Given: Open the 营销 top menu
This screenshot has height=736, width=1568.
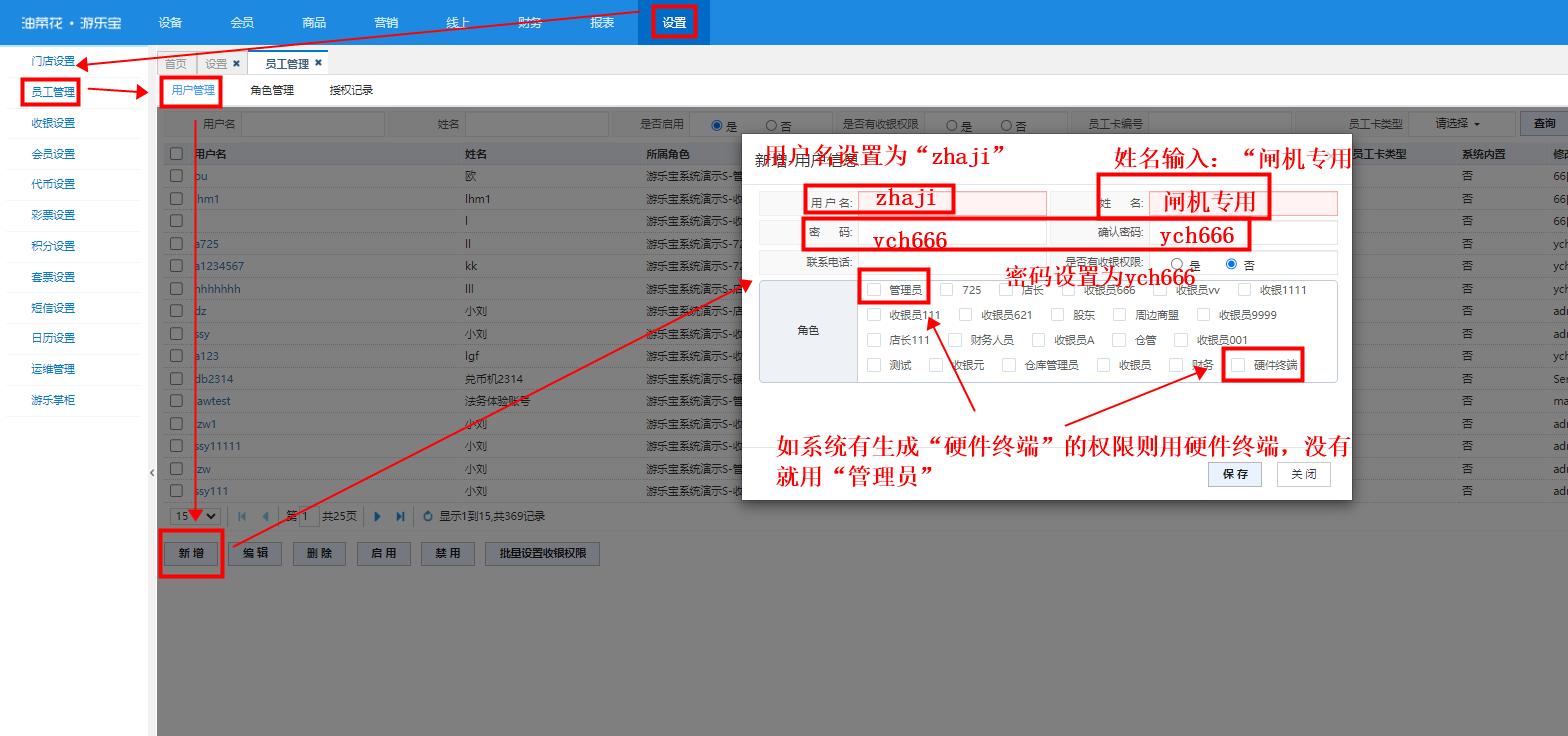Looking at the screenshot, I should coord(386,22).
